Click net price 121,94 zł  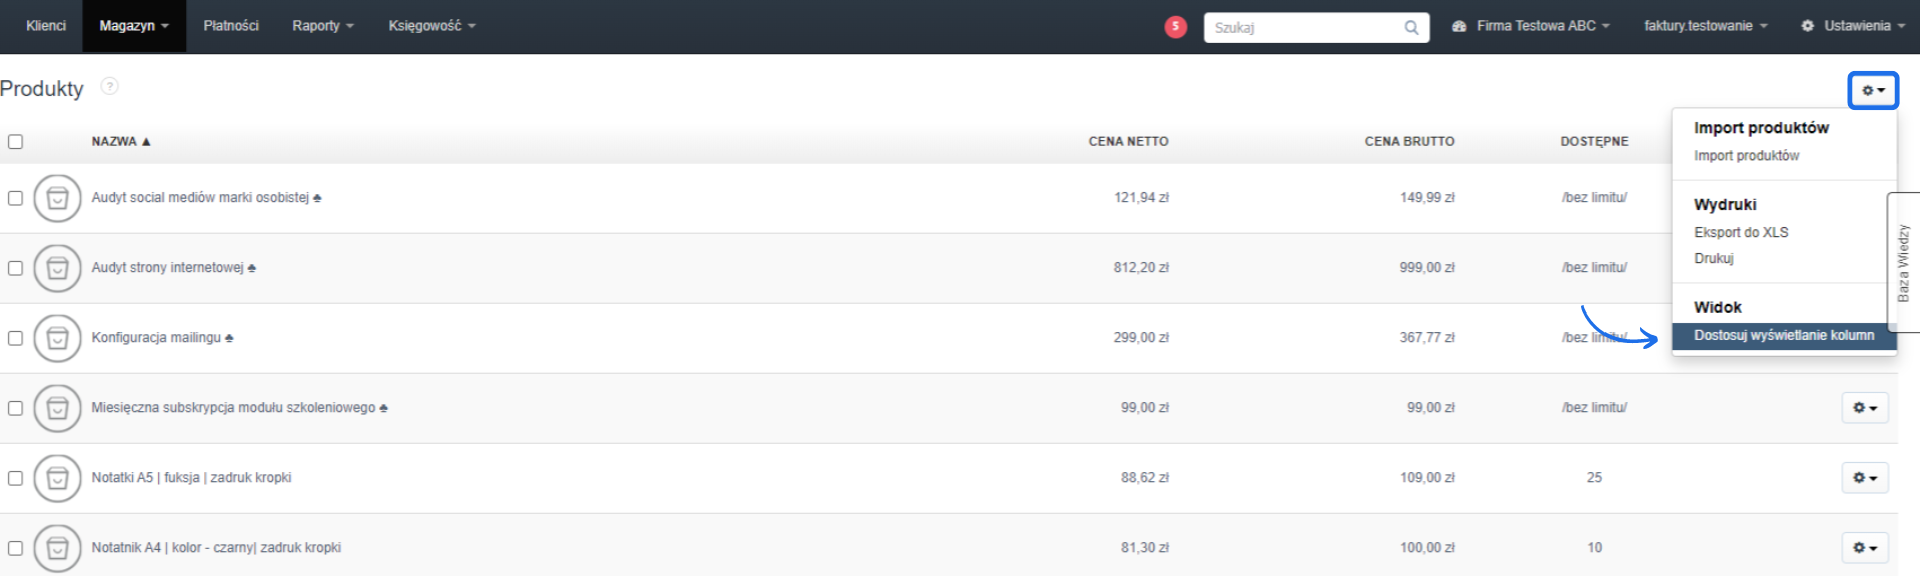pos(1141,198)
